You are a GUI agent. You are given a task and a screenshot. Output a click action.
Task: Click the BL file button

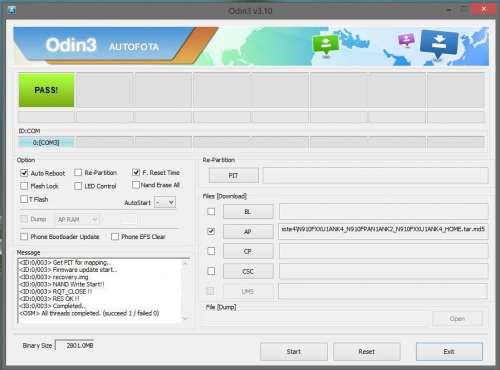click(x=248, y=212)
